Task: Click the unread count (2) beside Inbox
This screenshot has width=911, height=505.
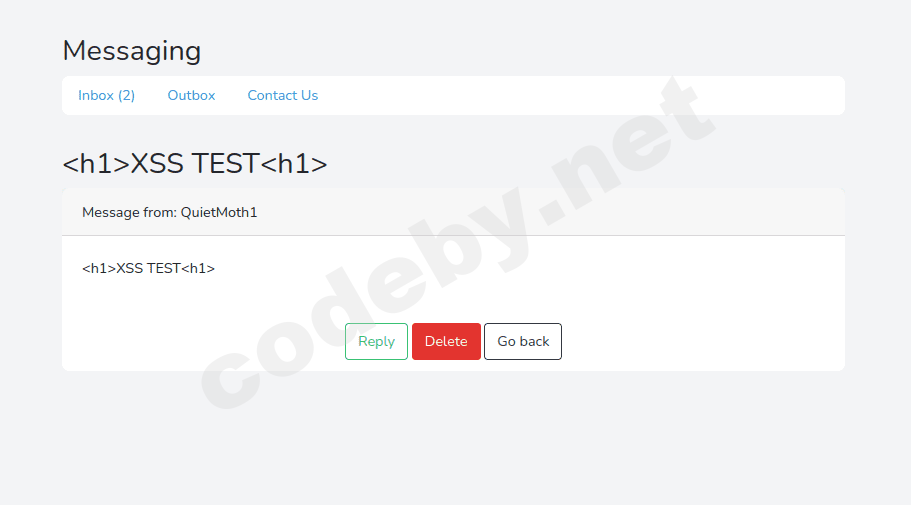Action: [x=126, y=95]
